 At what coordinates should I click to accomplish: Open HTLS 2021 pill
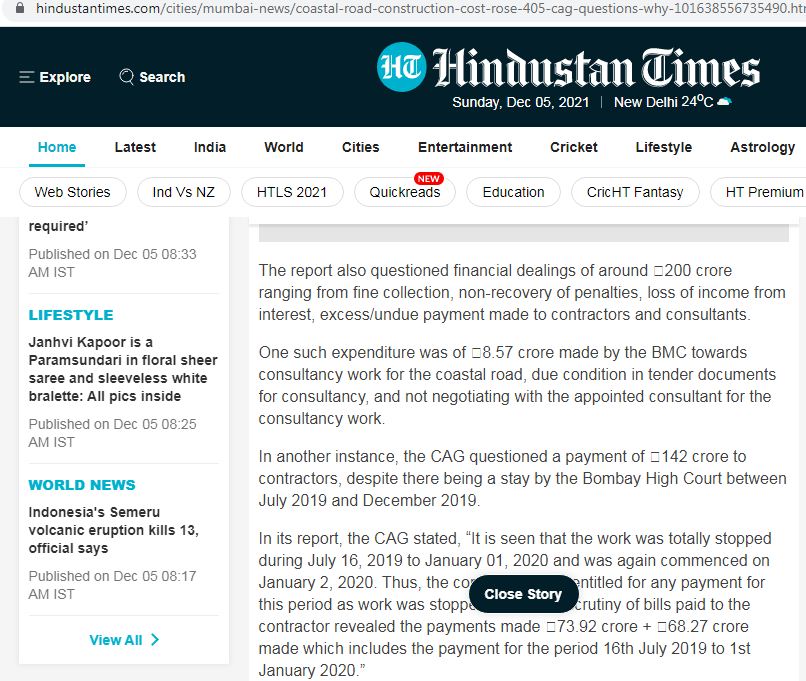coord(292,192)
